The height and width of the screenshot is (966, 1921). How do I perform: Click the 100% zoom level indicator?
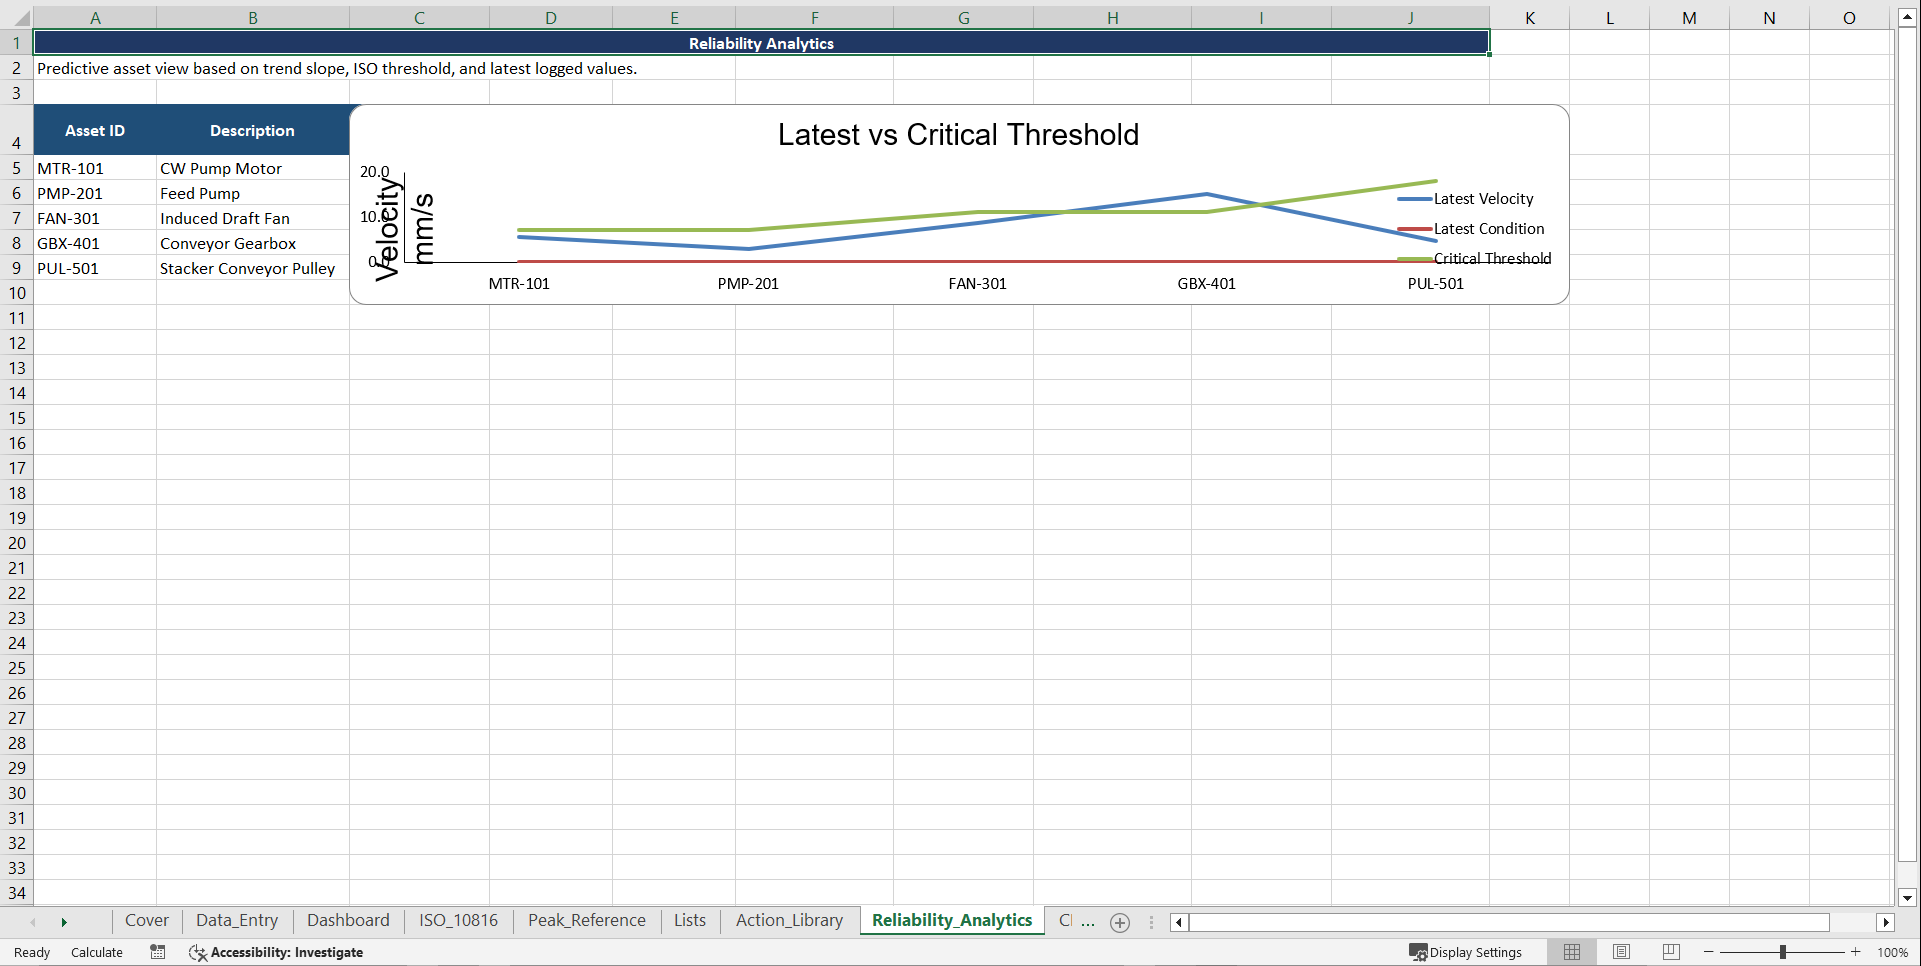point(1894,952)
